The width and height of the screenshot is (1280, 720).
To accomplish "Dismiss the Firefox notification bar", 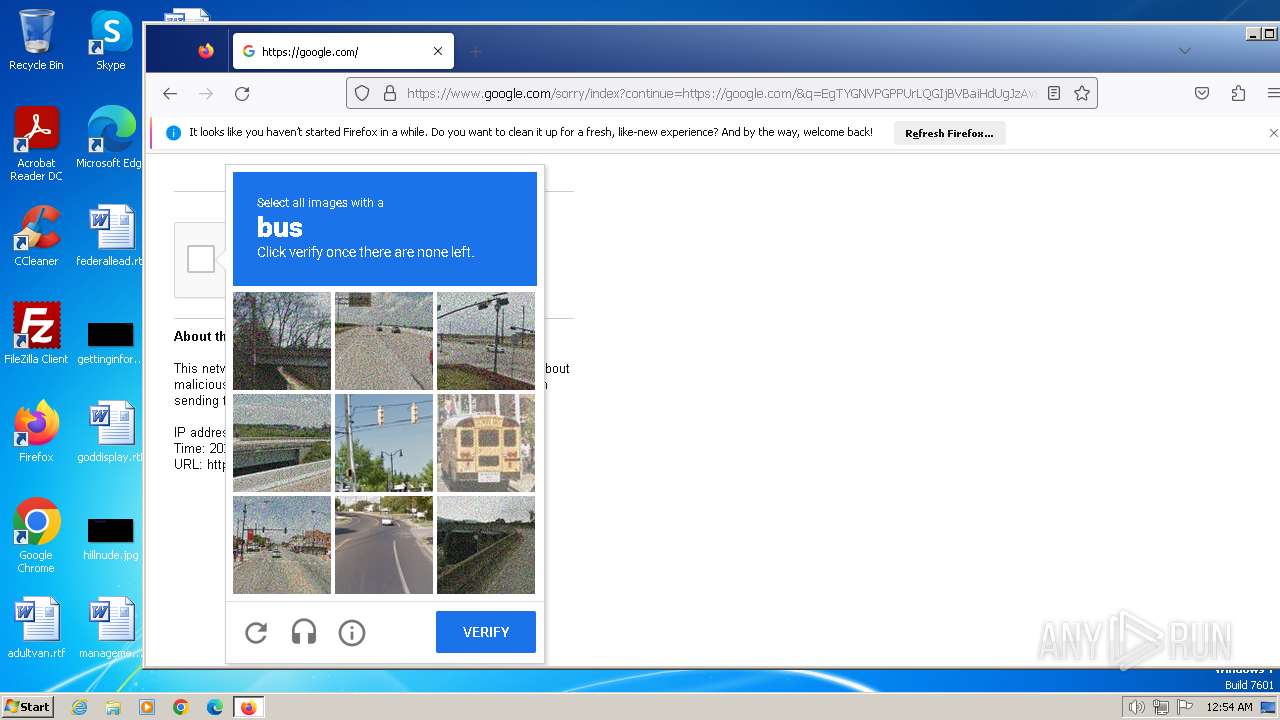I will click(1273, 133).
